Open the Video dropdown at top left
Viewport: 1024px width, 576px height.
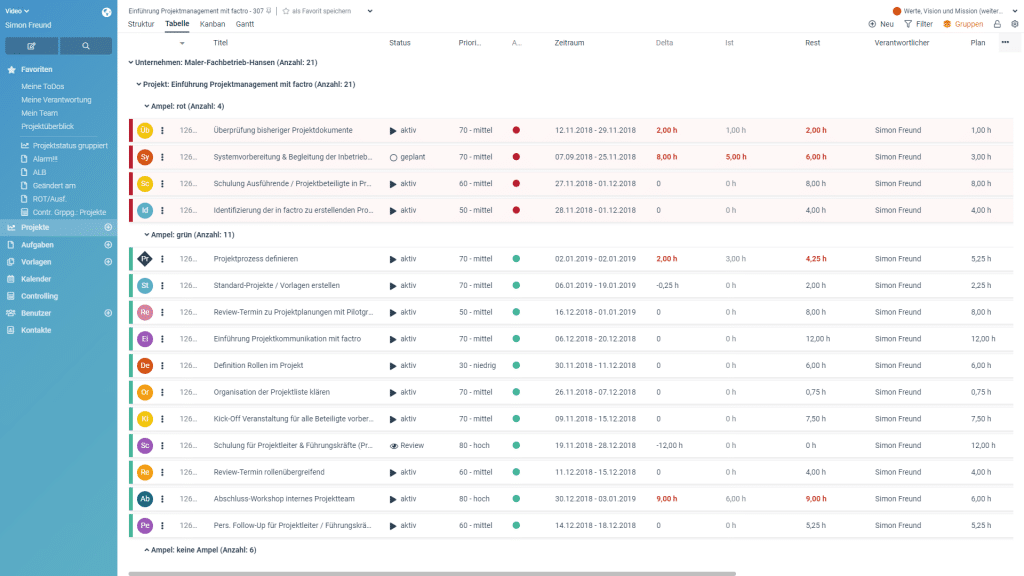coord(18,11)
